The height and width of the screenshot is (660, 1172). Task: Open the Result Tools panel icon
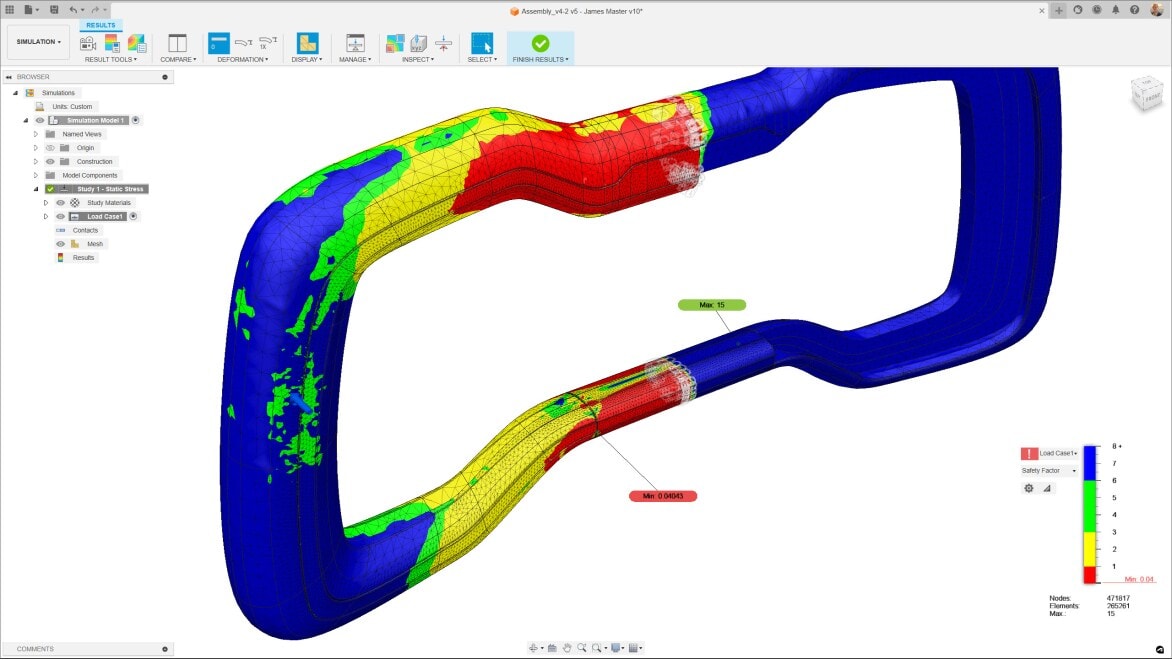click(87, 44)
